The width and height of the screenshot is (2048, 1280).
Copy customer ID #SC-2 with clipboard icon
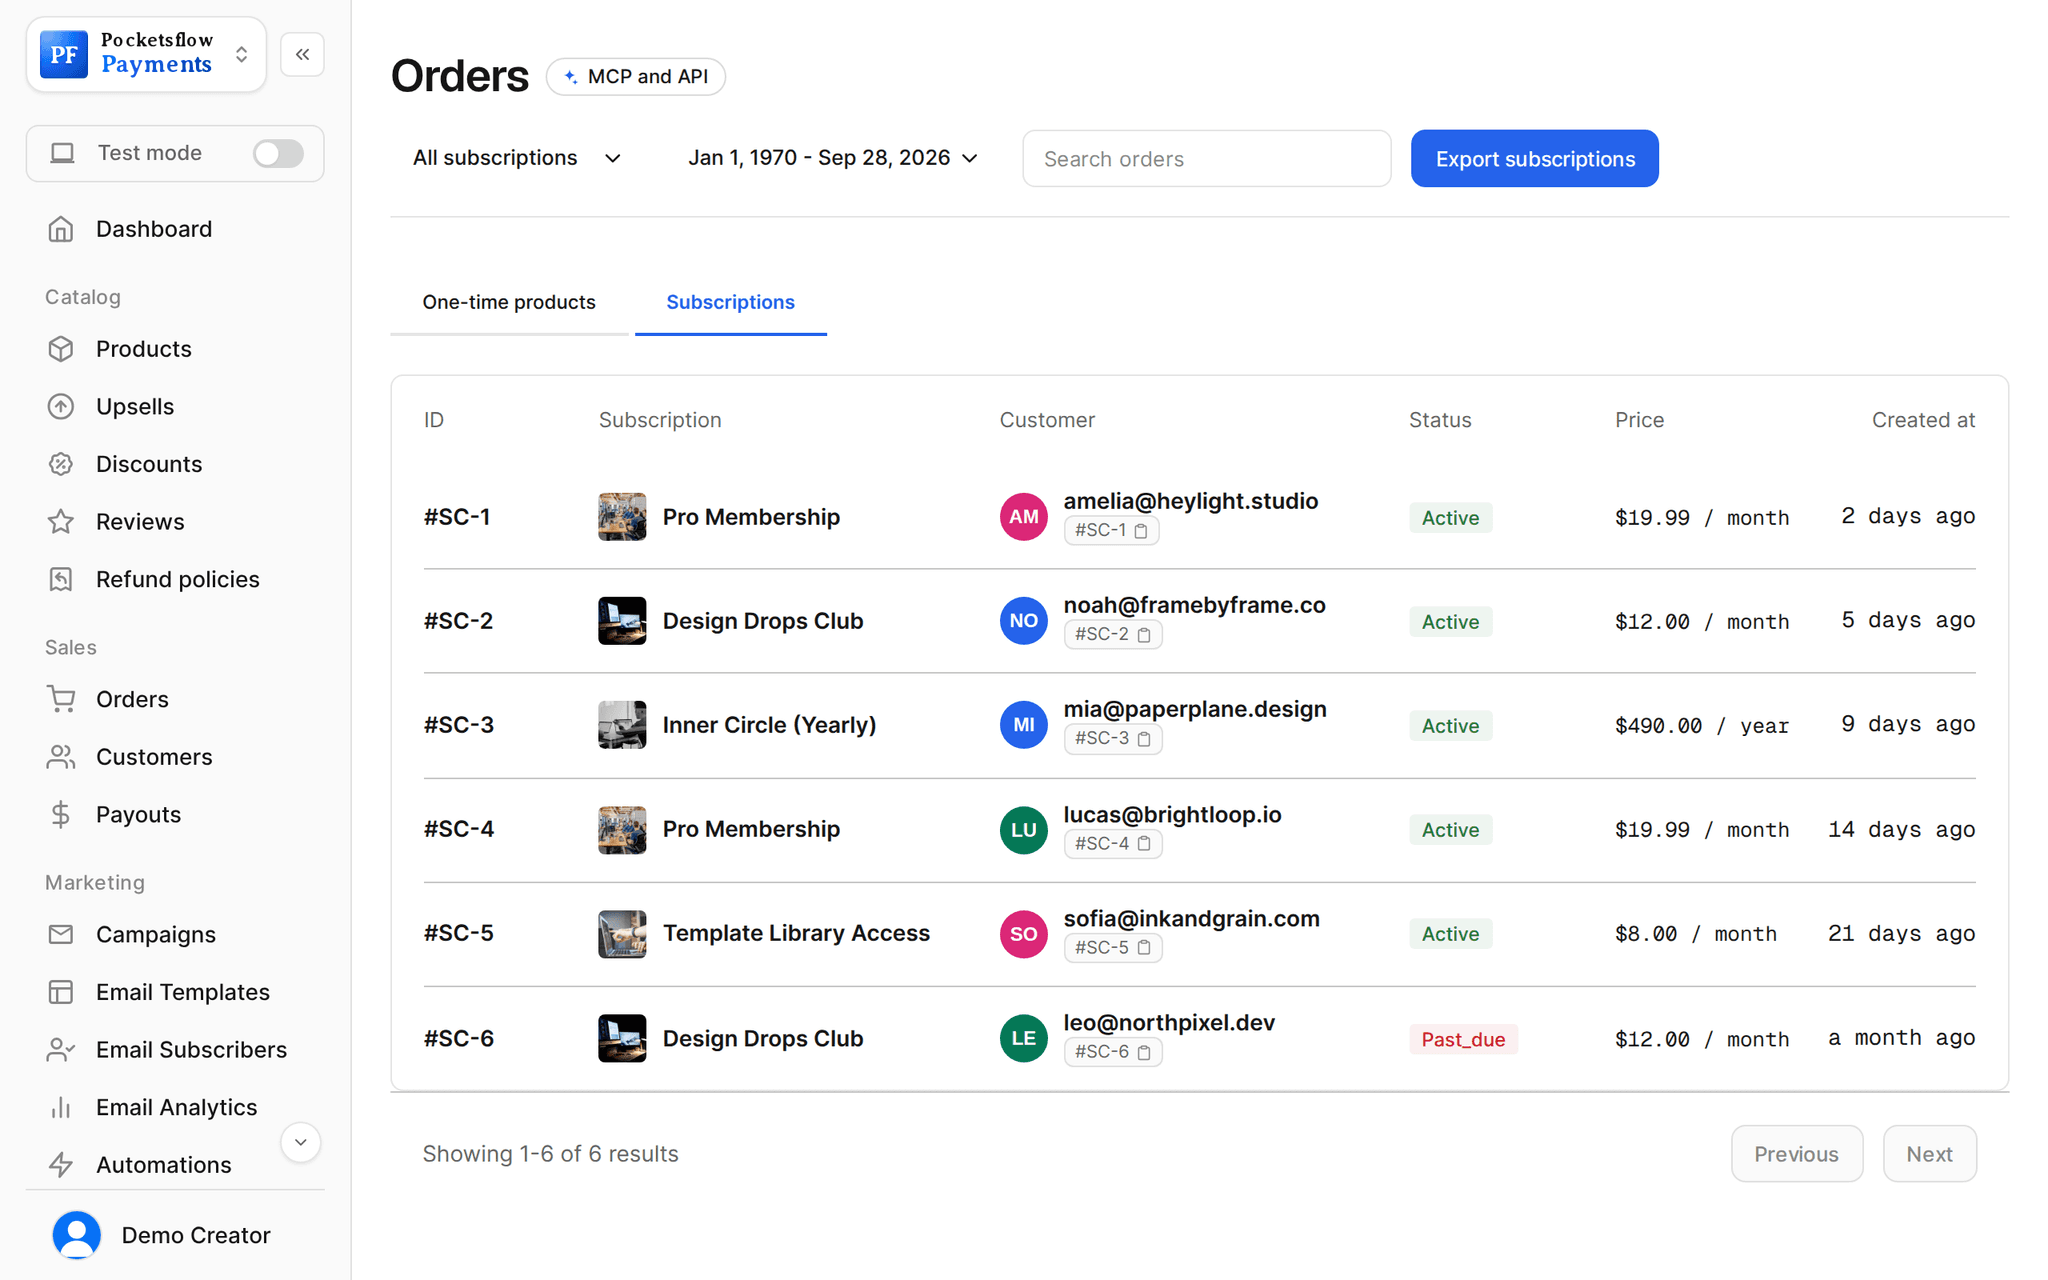pyautogui.click(x=1144, y=634)
